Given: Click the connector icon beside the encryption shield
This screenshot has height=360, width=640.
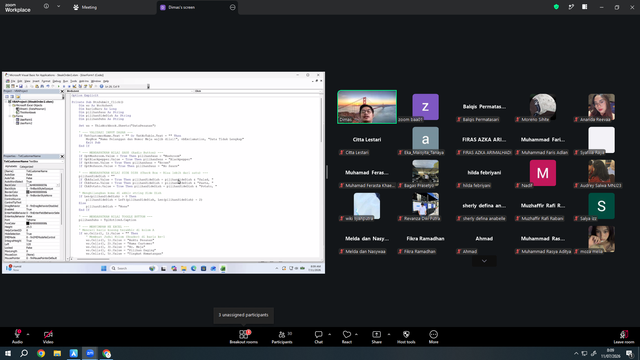Looking at the screenshot, I should click(571, 7).
